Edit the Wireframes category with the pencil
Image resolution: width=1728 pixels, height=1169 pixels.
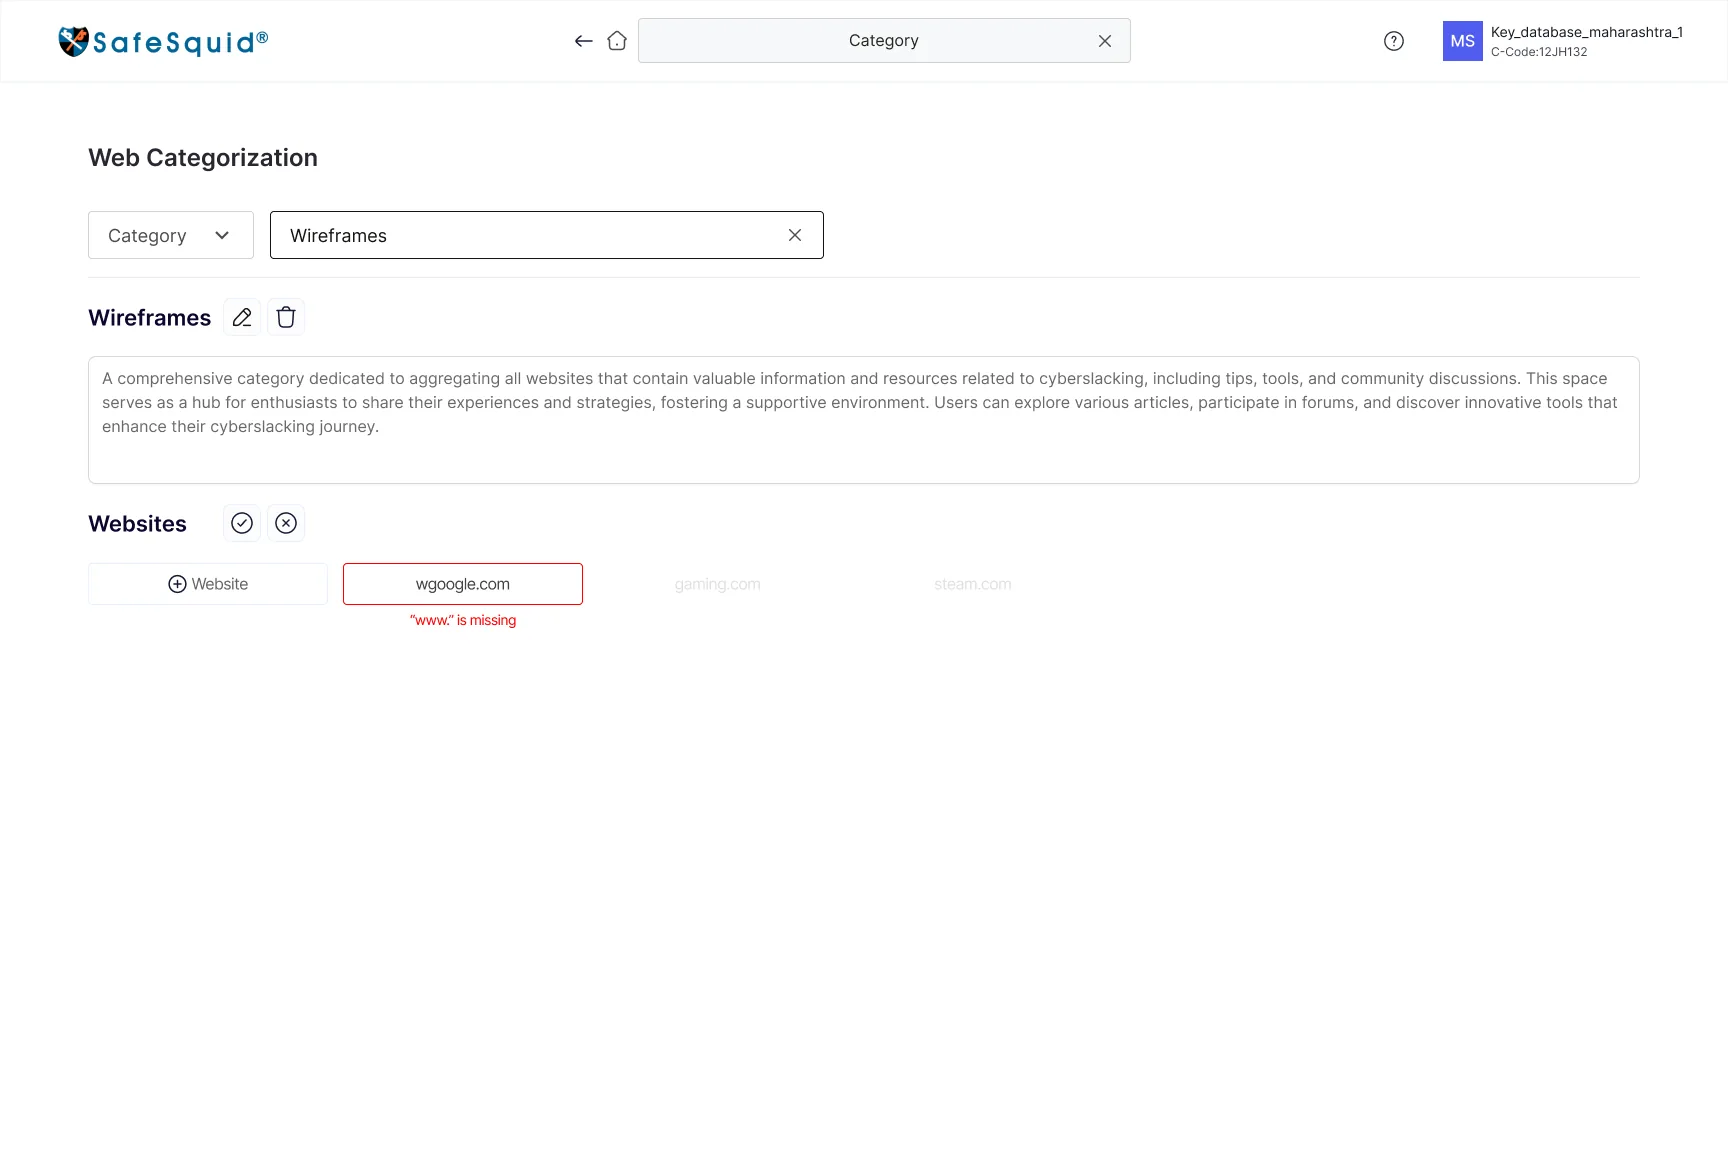(242, 317)
